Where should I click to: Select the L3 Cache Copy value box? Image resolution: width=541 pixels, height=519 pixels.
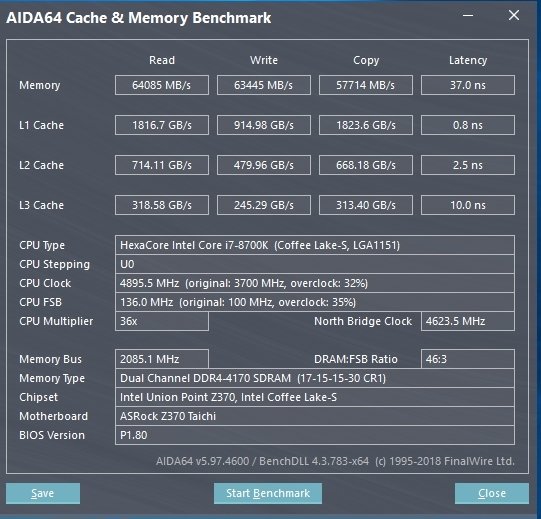coord(366,205)
